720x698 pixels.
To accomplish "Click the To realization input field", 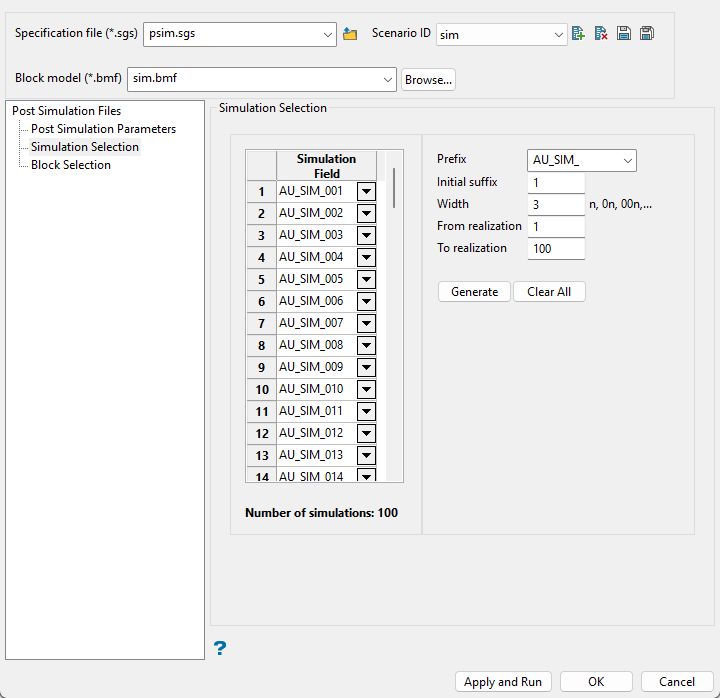I will [x=556, y=249].
